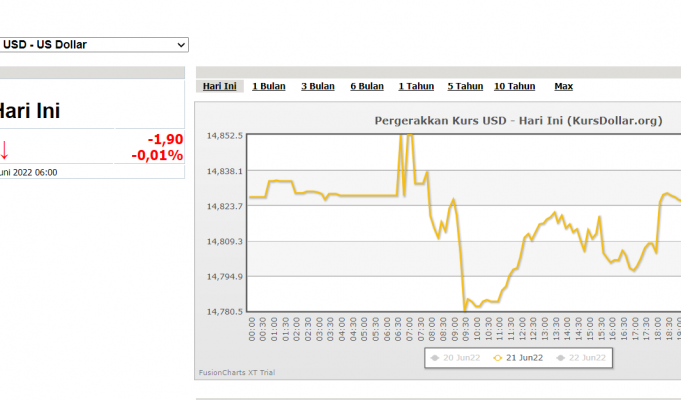Click the red down arrow indicator
Image resolution: width=681 pixels, height=400 pixels.
tap(4, 149)
